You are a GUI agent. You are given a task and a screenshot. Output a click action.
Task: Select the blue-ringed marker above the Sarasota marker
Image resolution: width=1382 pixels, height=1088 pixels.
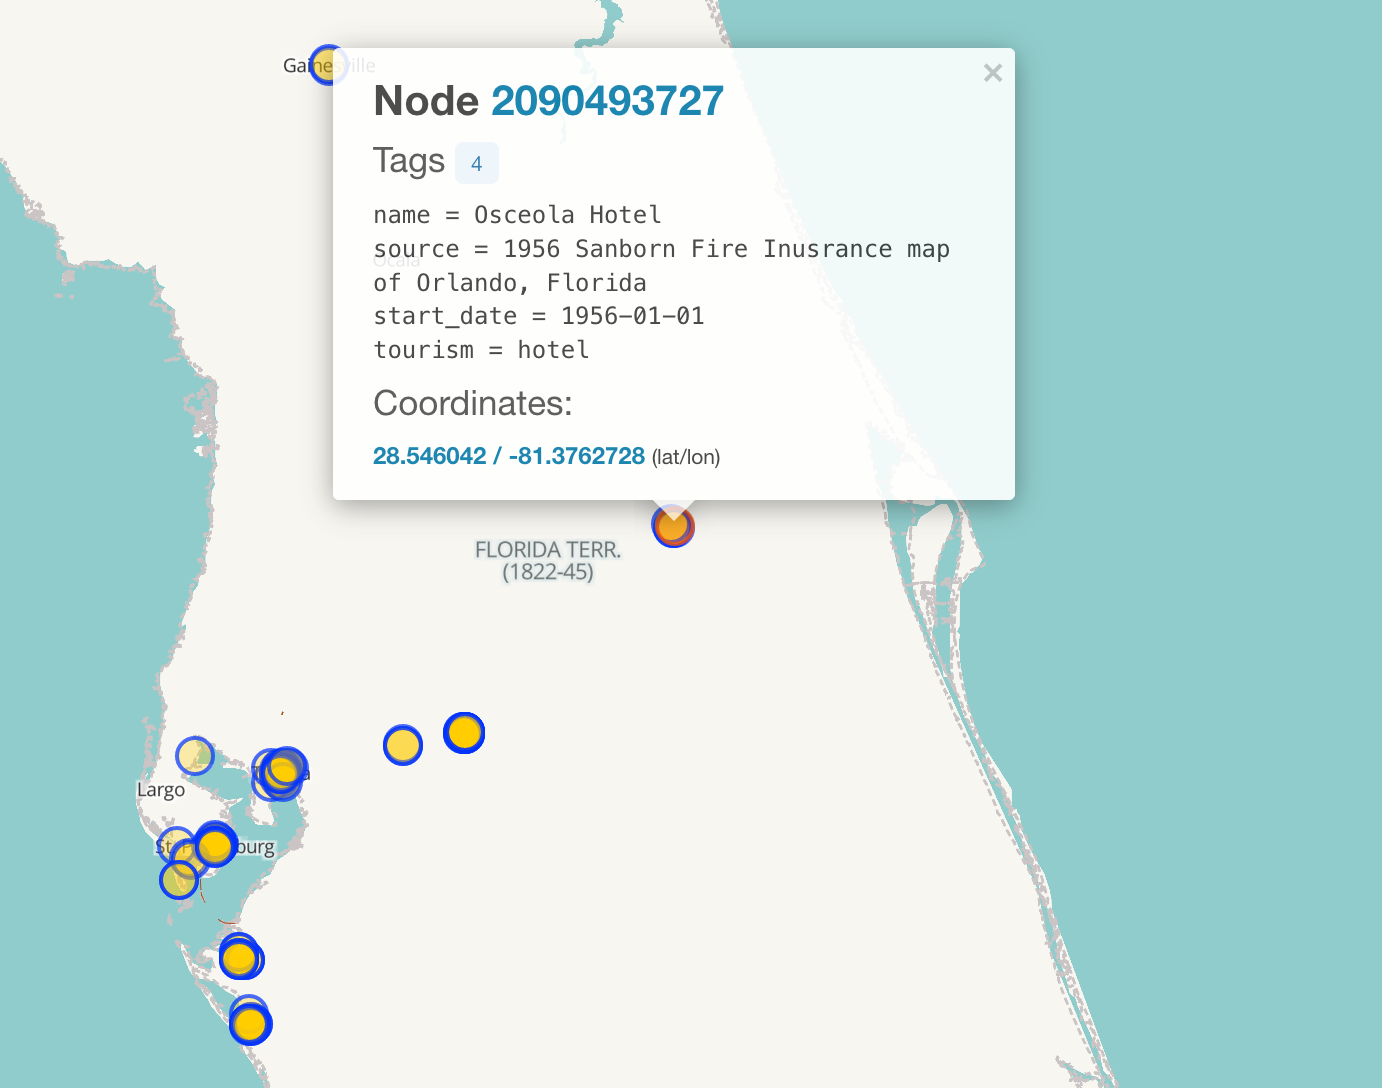[x=240, y=957]
